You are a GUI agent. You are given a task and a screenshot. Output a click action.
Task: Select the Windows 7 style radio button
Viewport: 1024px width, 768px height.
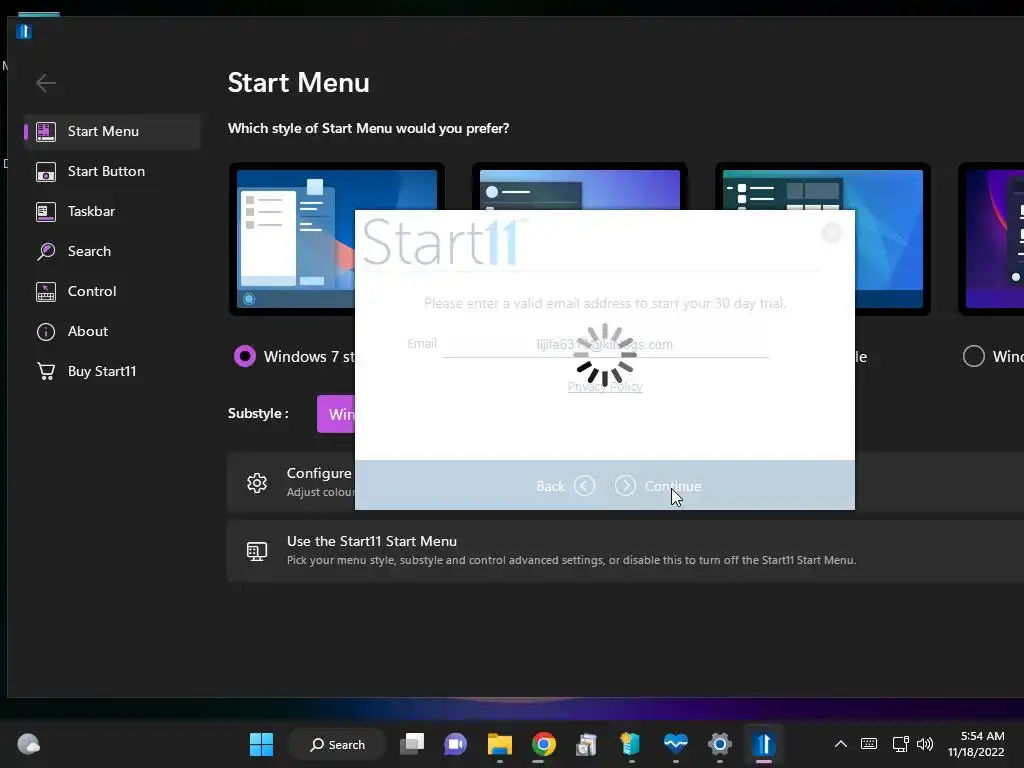point(245,356)
